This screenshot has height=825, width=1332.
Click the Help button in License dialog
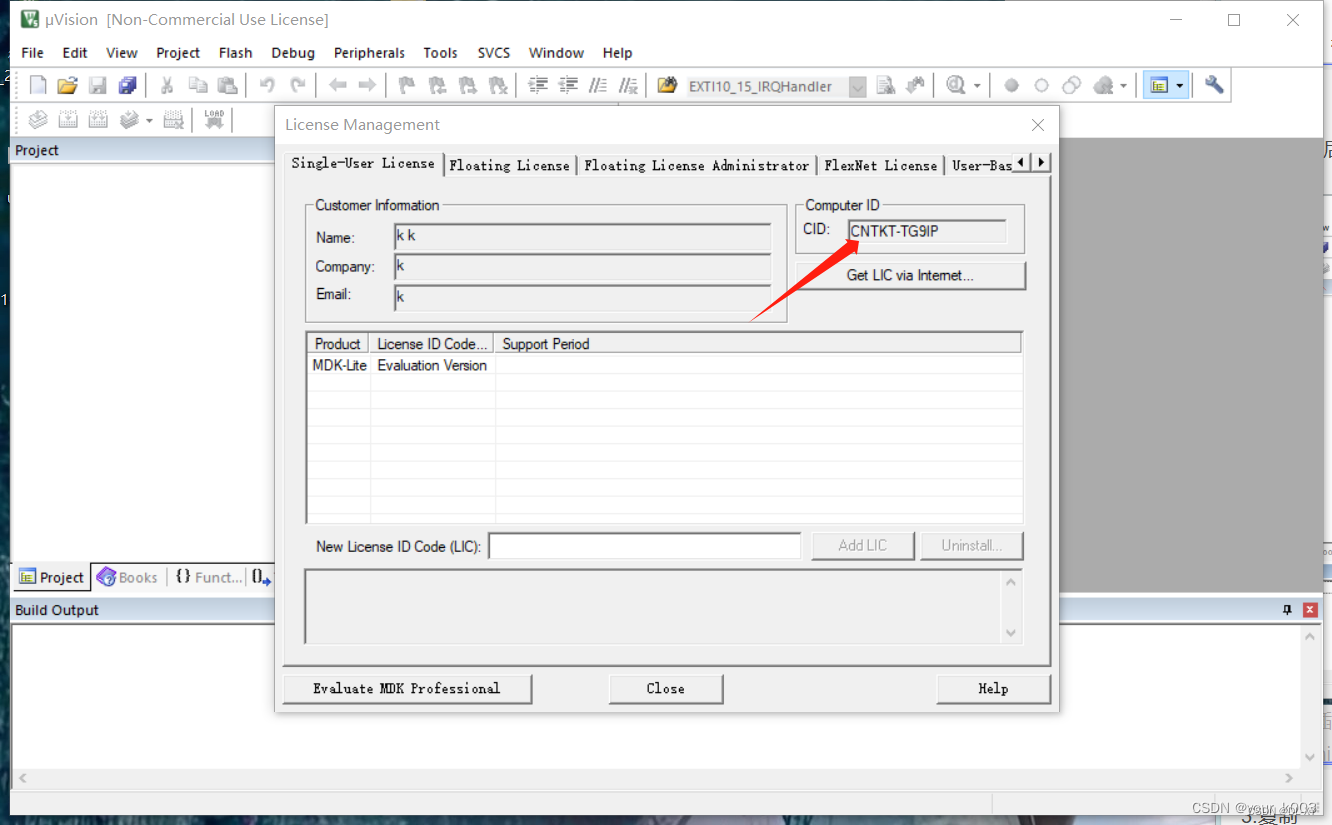pos(993,688)
